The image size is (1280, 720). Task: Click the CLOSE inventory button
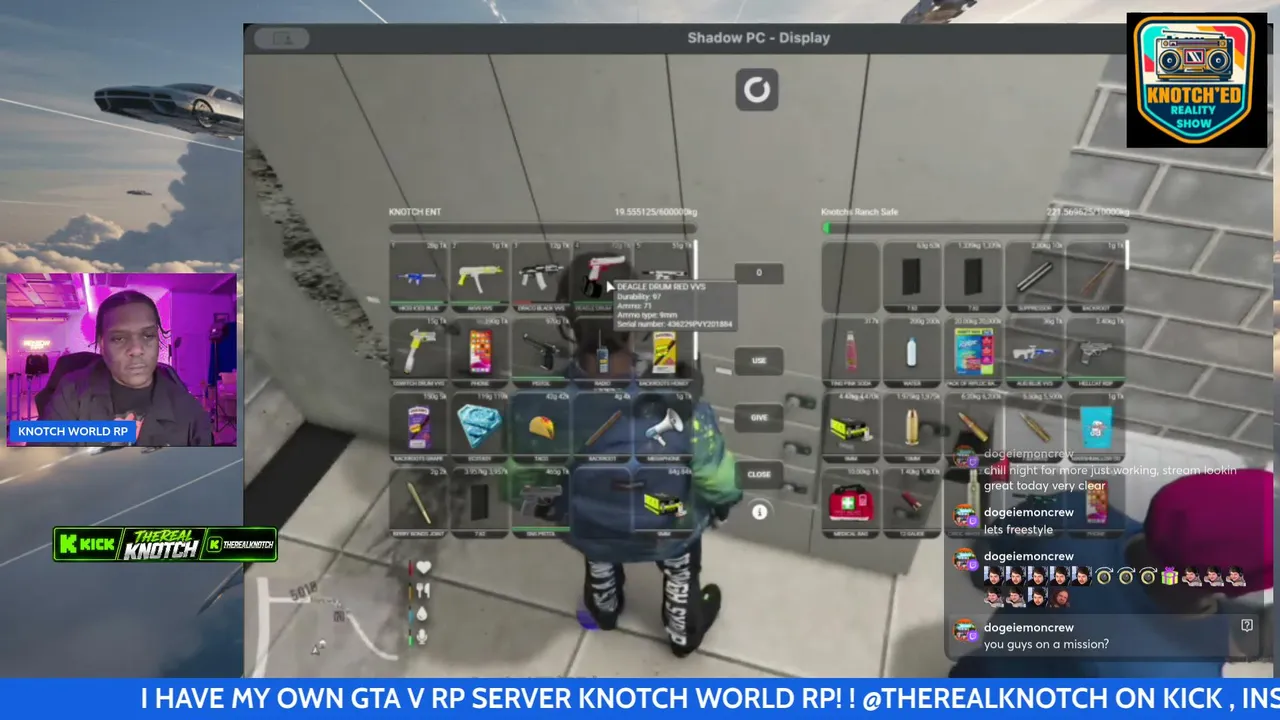tap(759, 474)
